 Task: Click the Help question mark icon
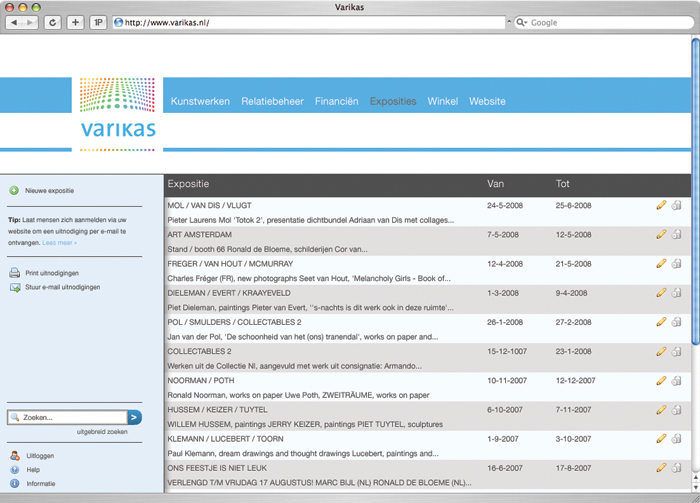(x=15, y=470)
